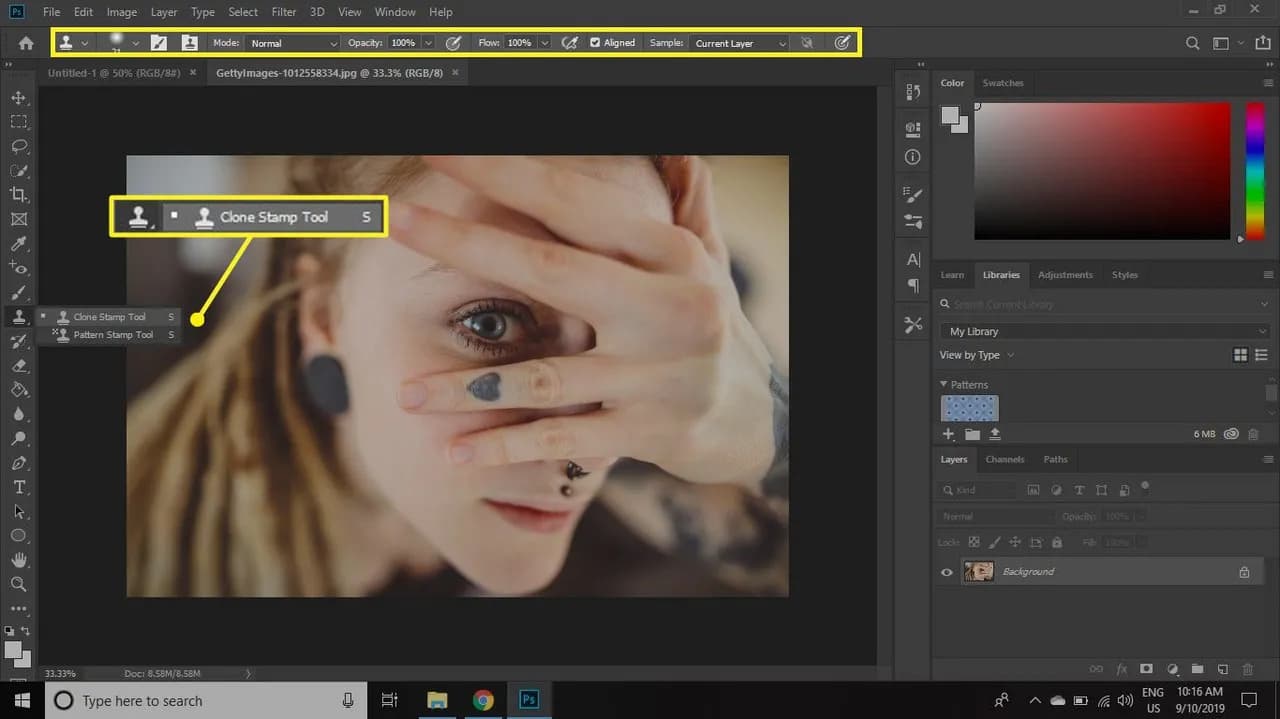Create a new library element with the plus button
The image size is (1280, 719).
coord(948,433)
